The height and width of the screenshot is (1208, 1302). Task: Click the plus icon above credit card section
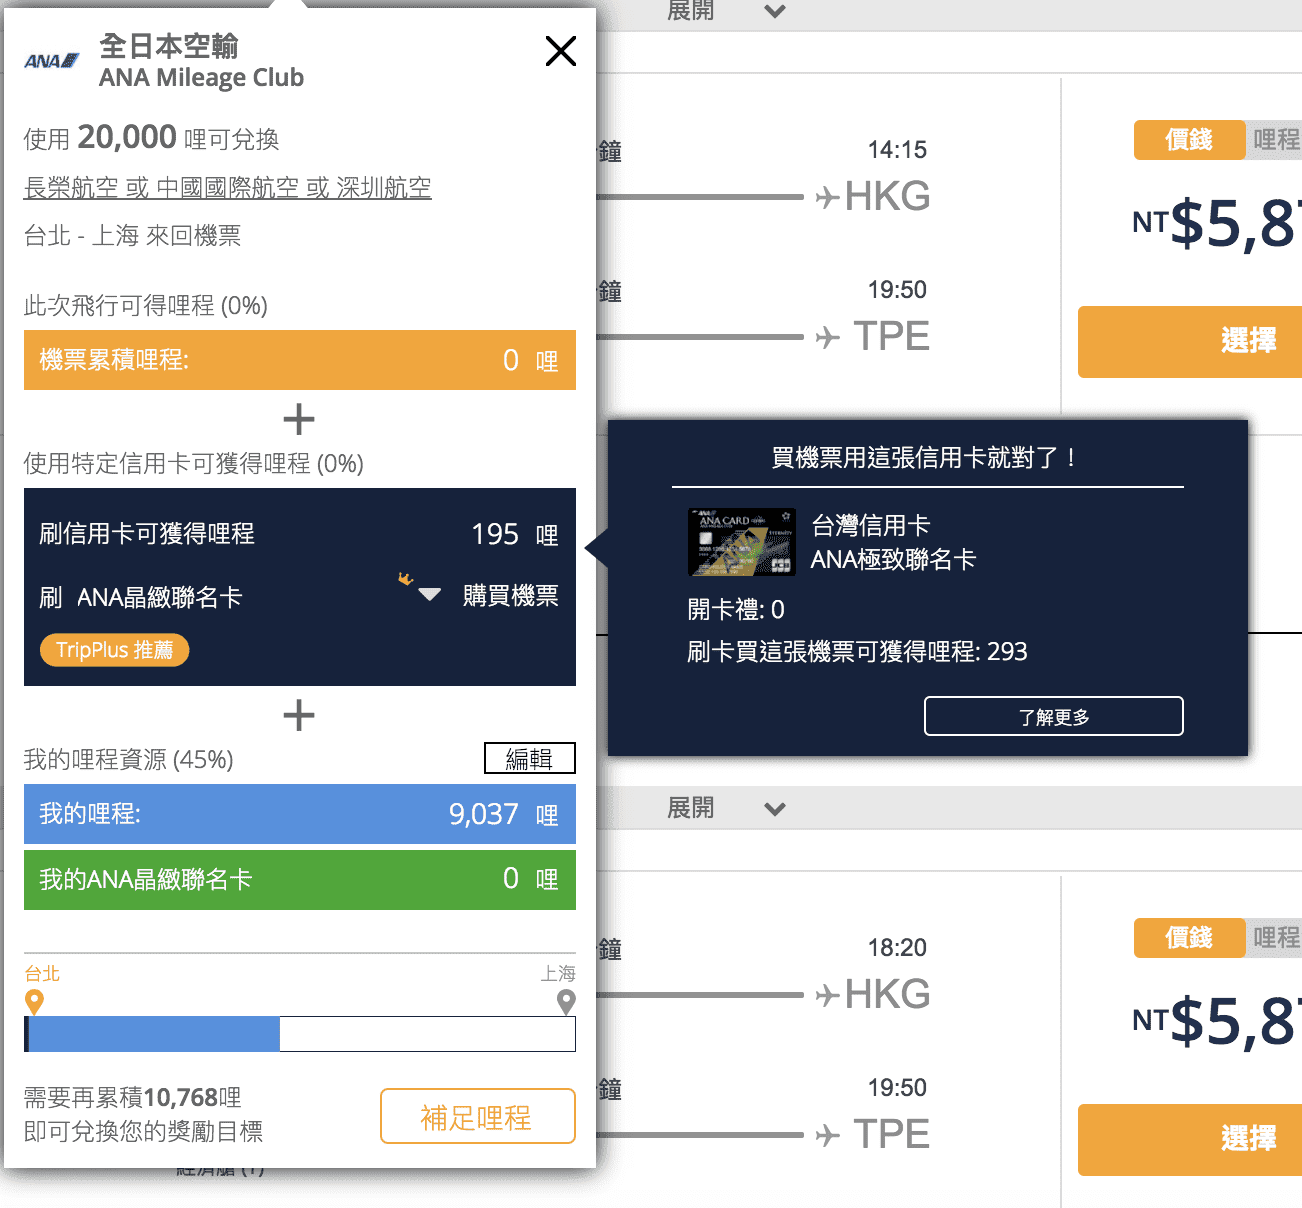coord(299,419)
